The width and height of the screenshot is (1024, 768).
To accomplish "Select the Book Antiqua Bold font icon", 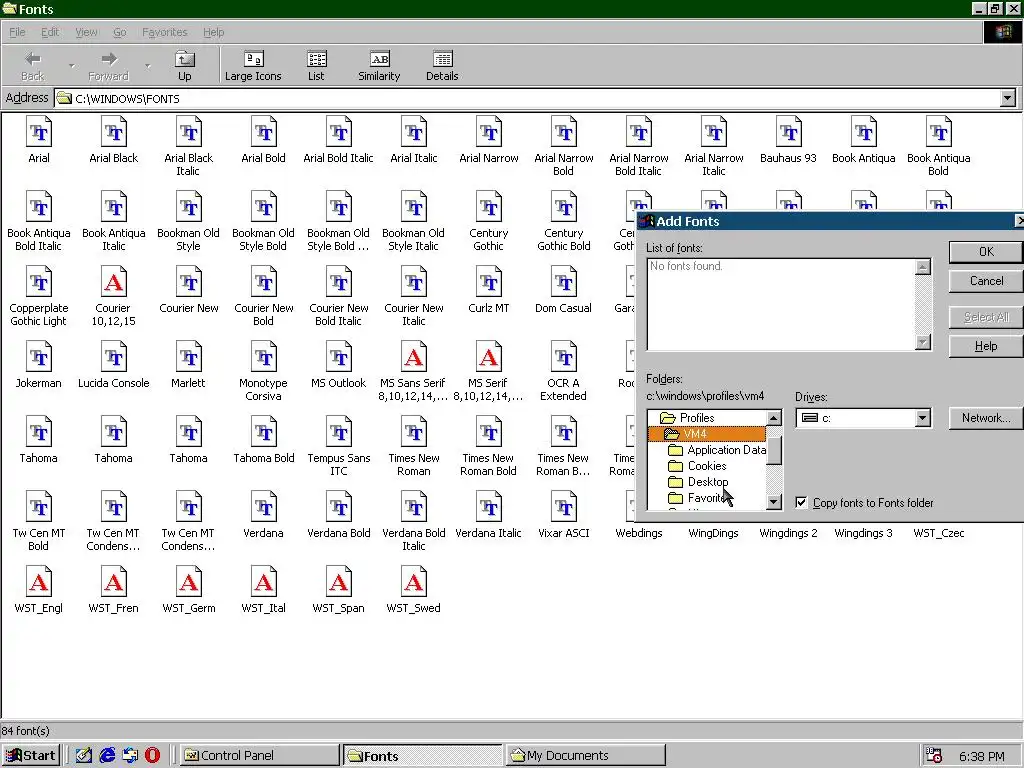I will [938, 132].
